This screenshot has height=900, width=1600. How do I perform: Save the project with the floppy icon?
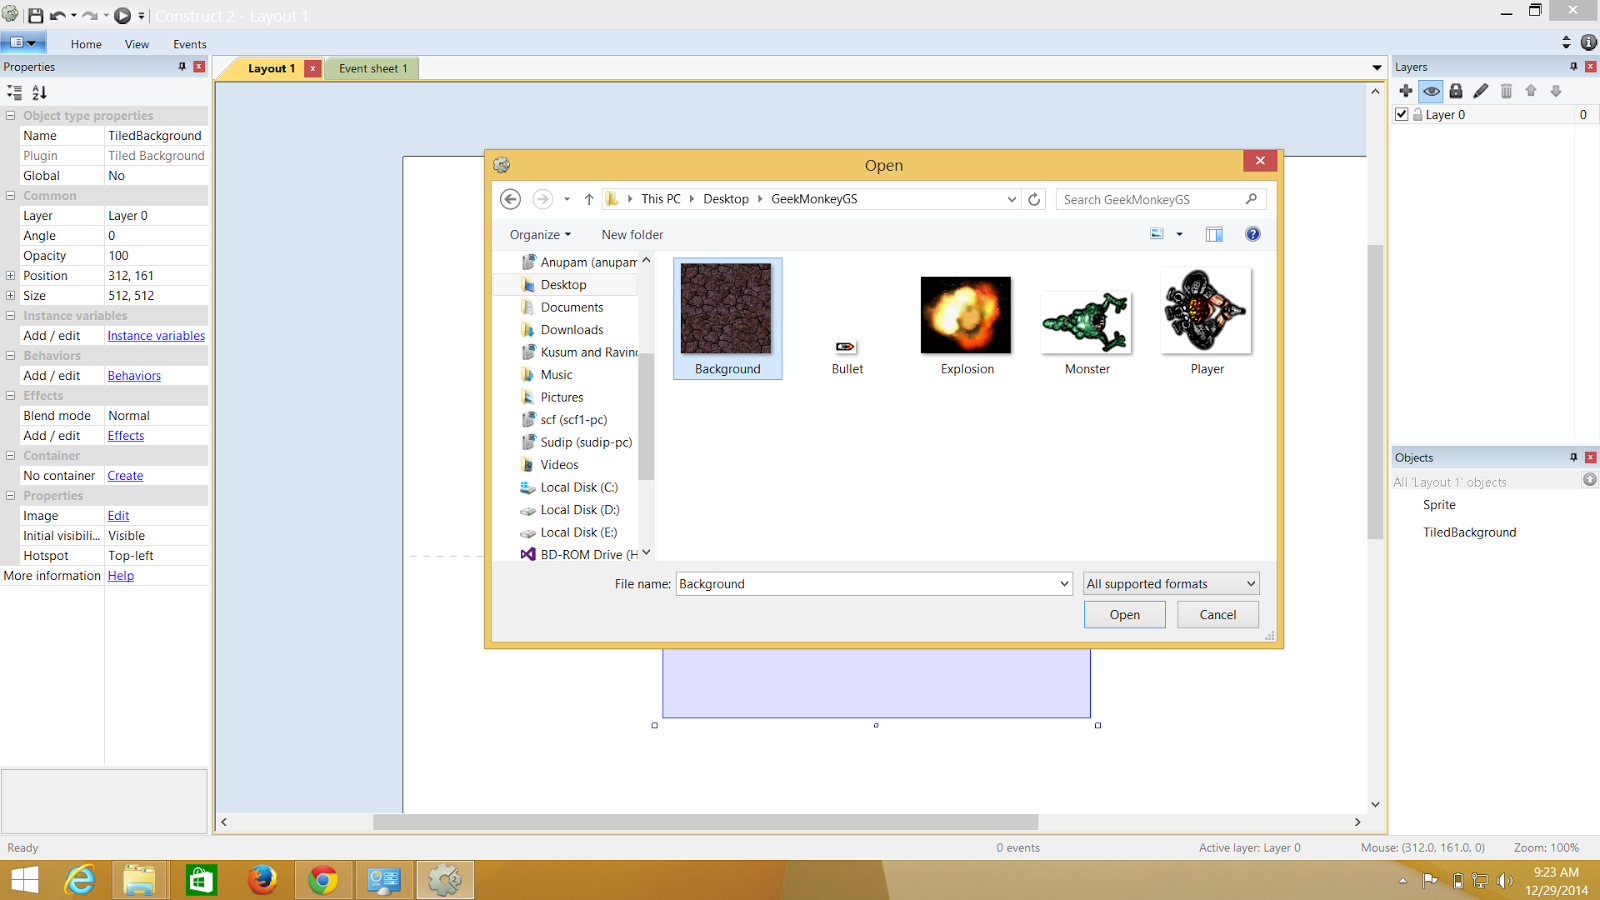(36, 15)
